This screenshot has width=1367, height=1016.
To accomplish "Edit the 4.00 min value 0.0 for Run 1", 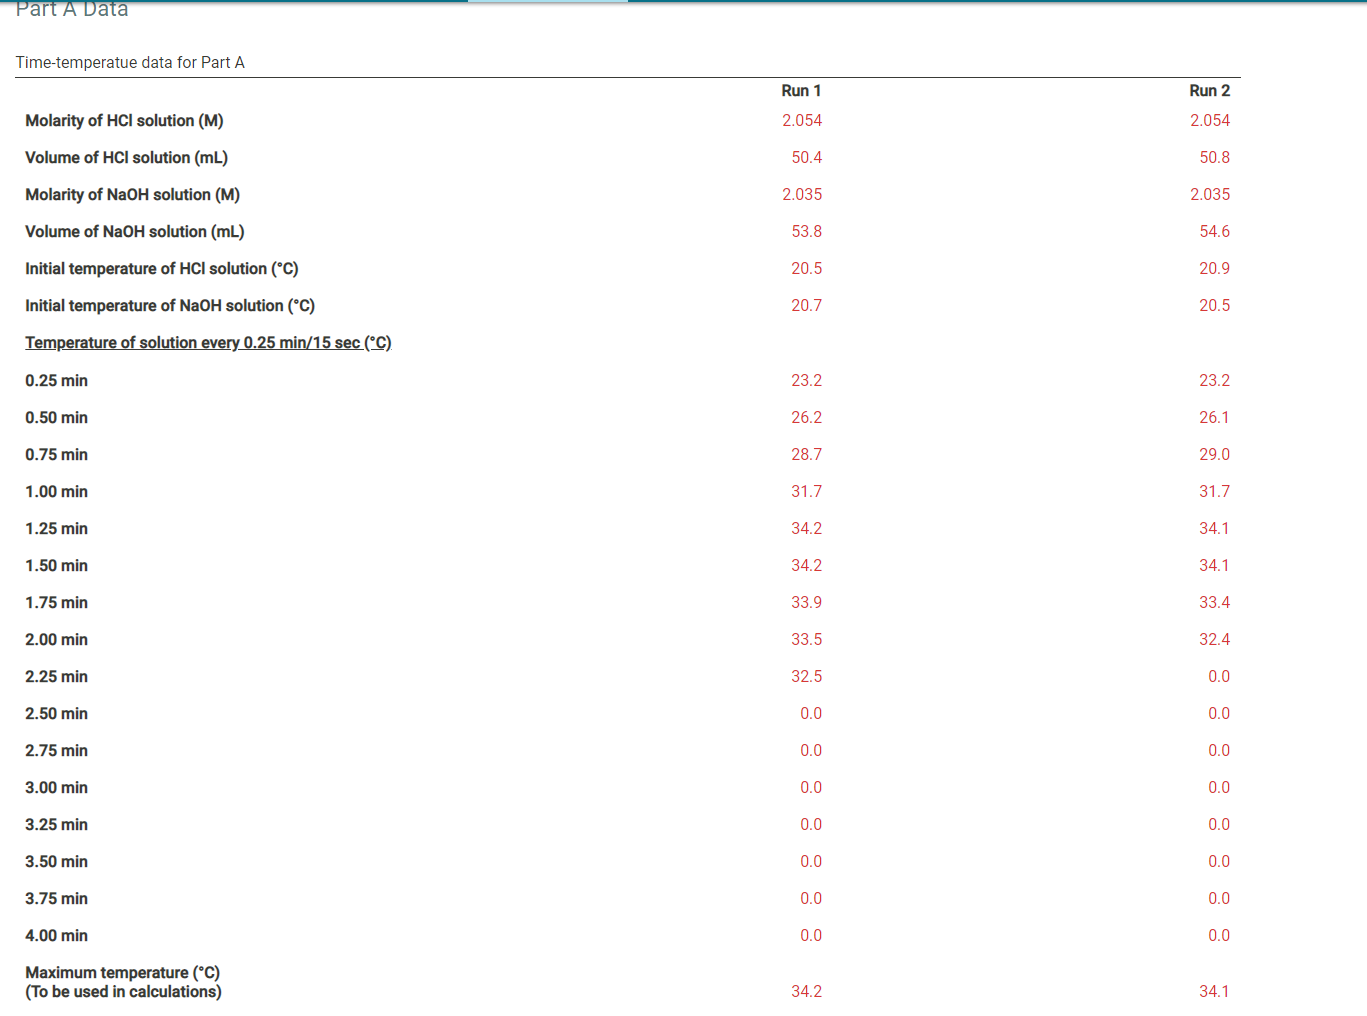I will pos(810,935).
